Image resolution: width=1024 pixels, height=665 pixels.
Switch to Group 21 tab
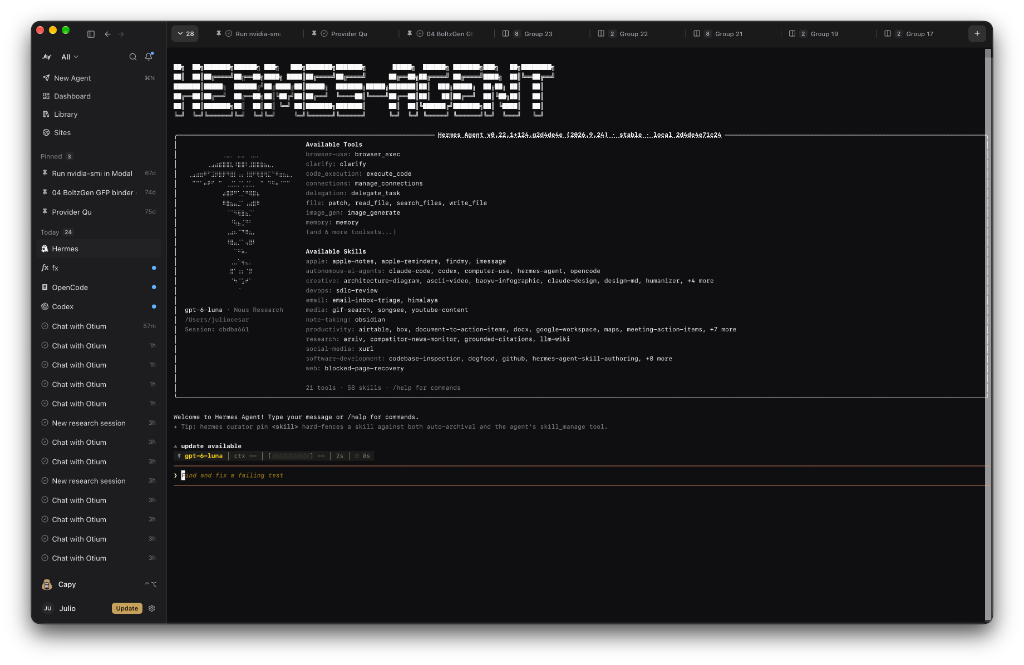723,34
